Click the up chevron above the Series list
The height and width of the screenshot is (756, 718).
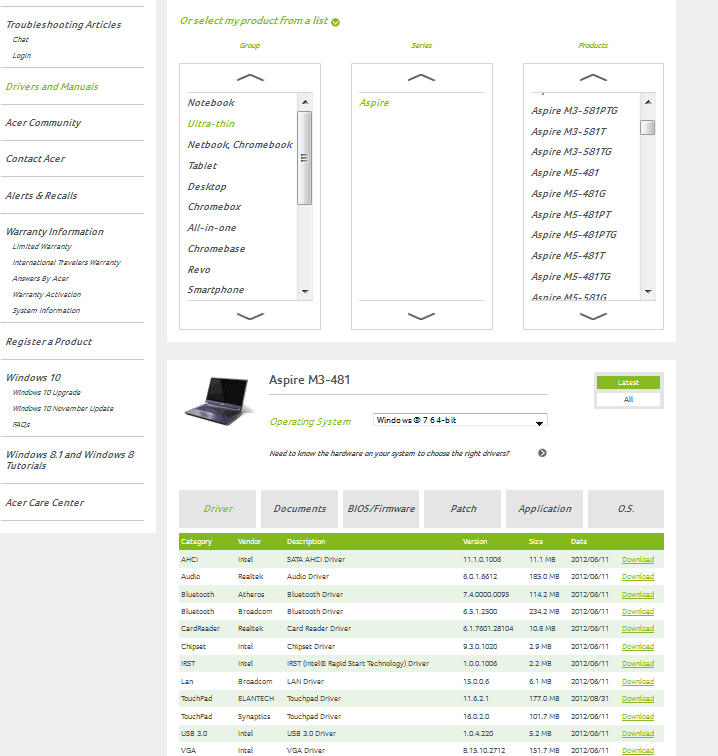[x=421, y=78]
